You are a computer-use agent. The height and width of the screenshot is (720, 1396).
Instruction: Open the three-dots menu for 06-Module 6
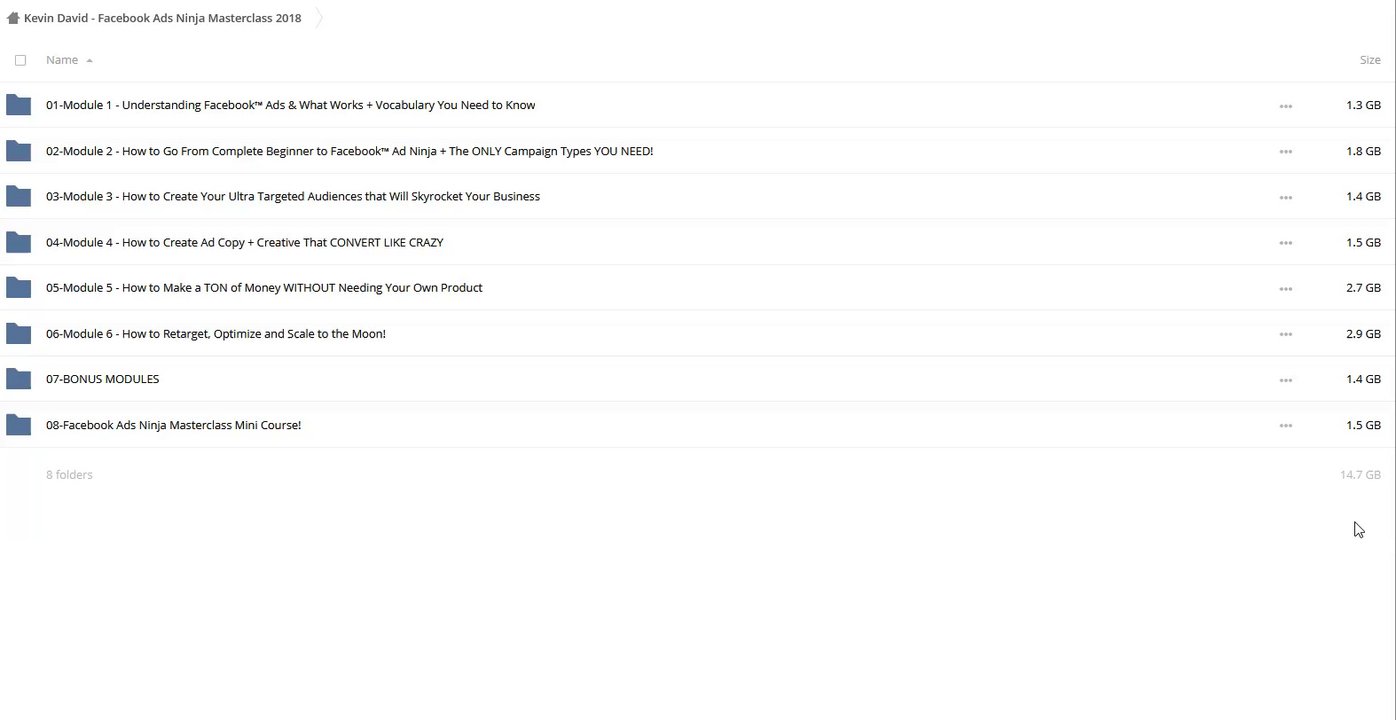[1285, 334]
